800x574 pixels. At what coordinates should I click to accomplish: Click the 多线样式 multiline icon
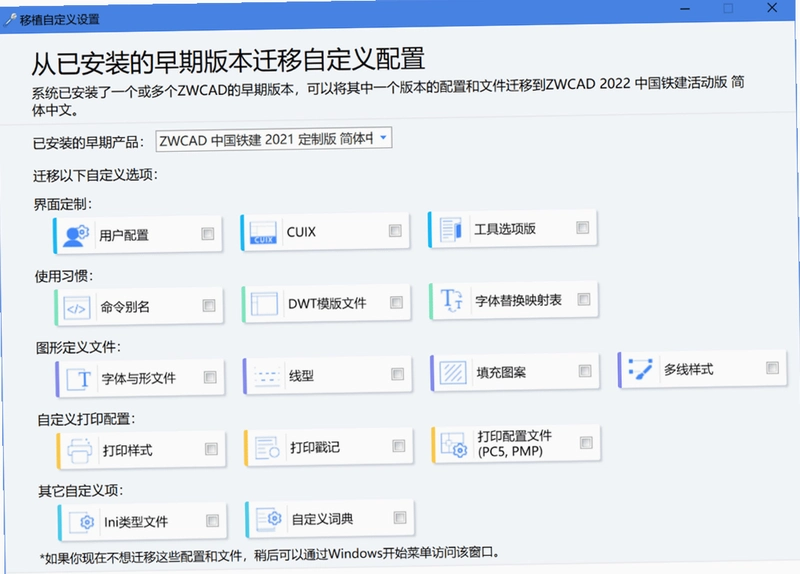point(640,369)
